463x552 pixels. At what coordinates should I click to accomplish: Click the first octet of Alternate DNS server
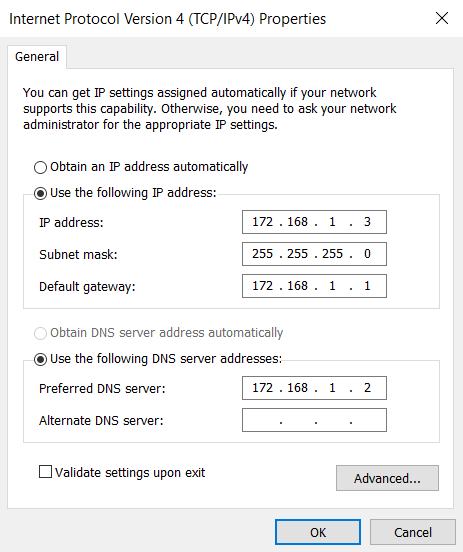point(263,420)
